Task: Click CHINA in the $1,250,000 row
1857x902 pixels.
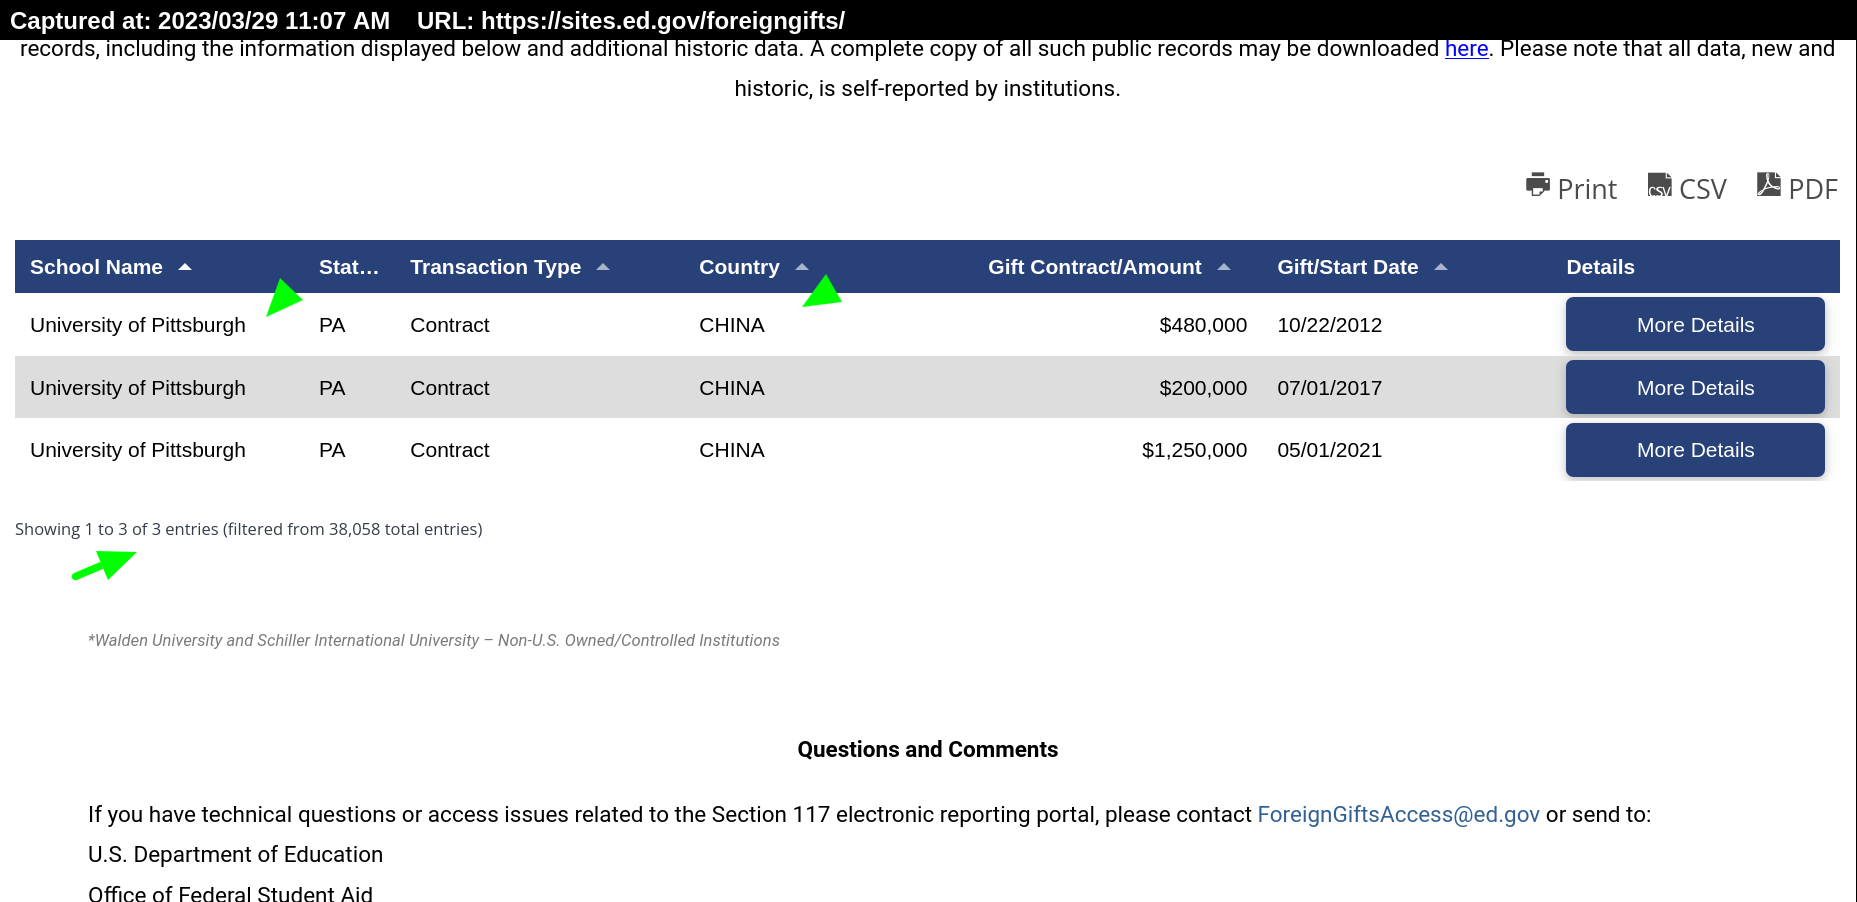Action: point(732,450)
